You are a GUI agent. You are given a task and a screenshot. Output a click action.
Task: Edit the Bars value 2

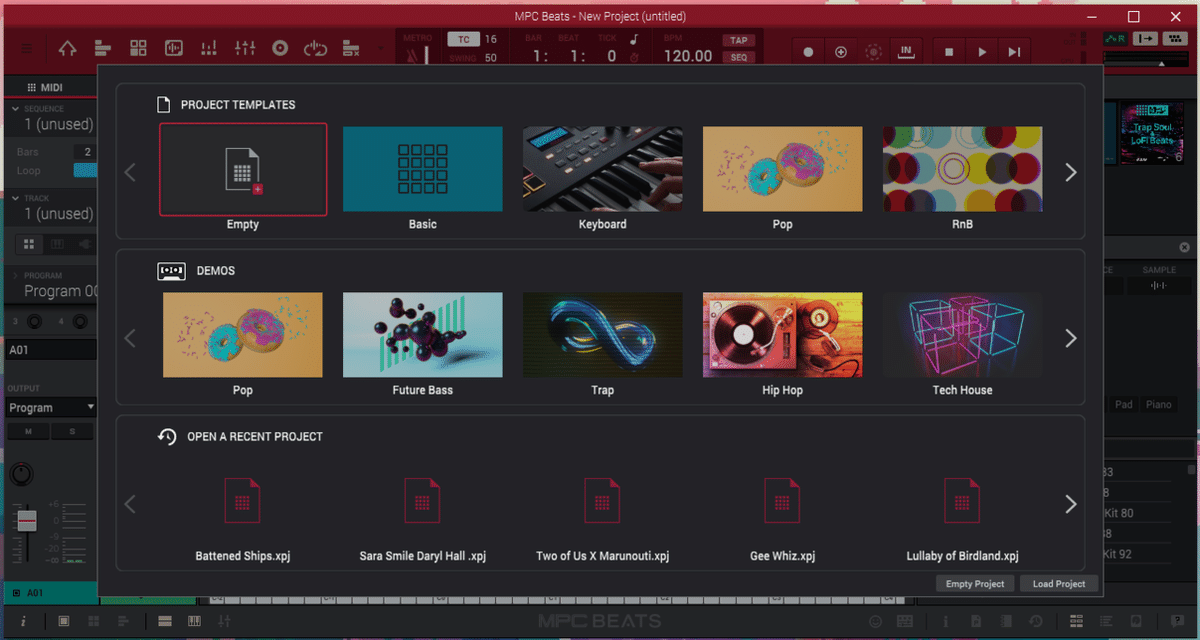coord(86,152)
